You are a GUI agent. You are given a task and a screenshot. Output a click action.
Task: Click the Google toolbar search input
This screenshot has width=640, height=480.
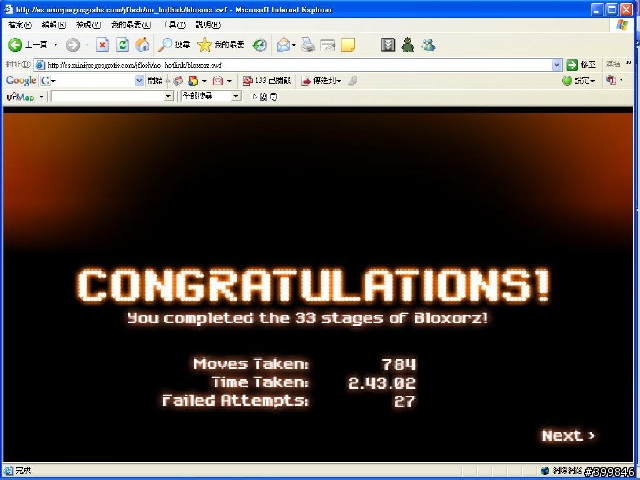(93, 81)
